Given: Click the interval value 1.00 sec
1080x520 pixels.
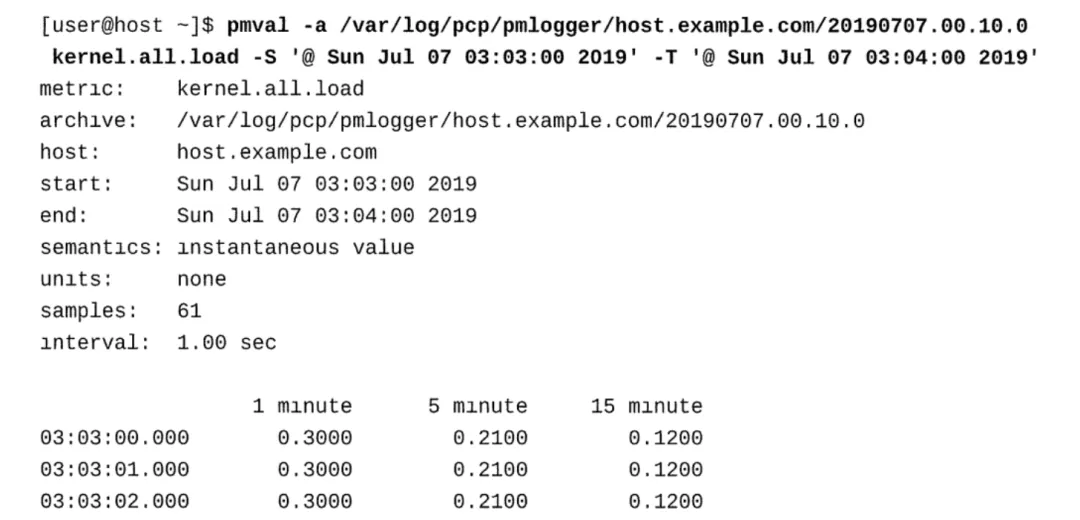Looking at the screenshot, I should click(x=227, y=343).
